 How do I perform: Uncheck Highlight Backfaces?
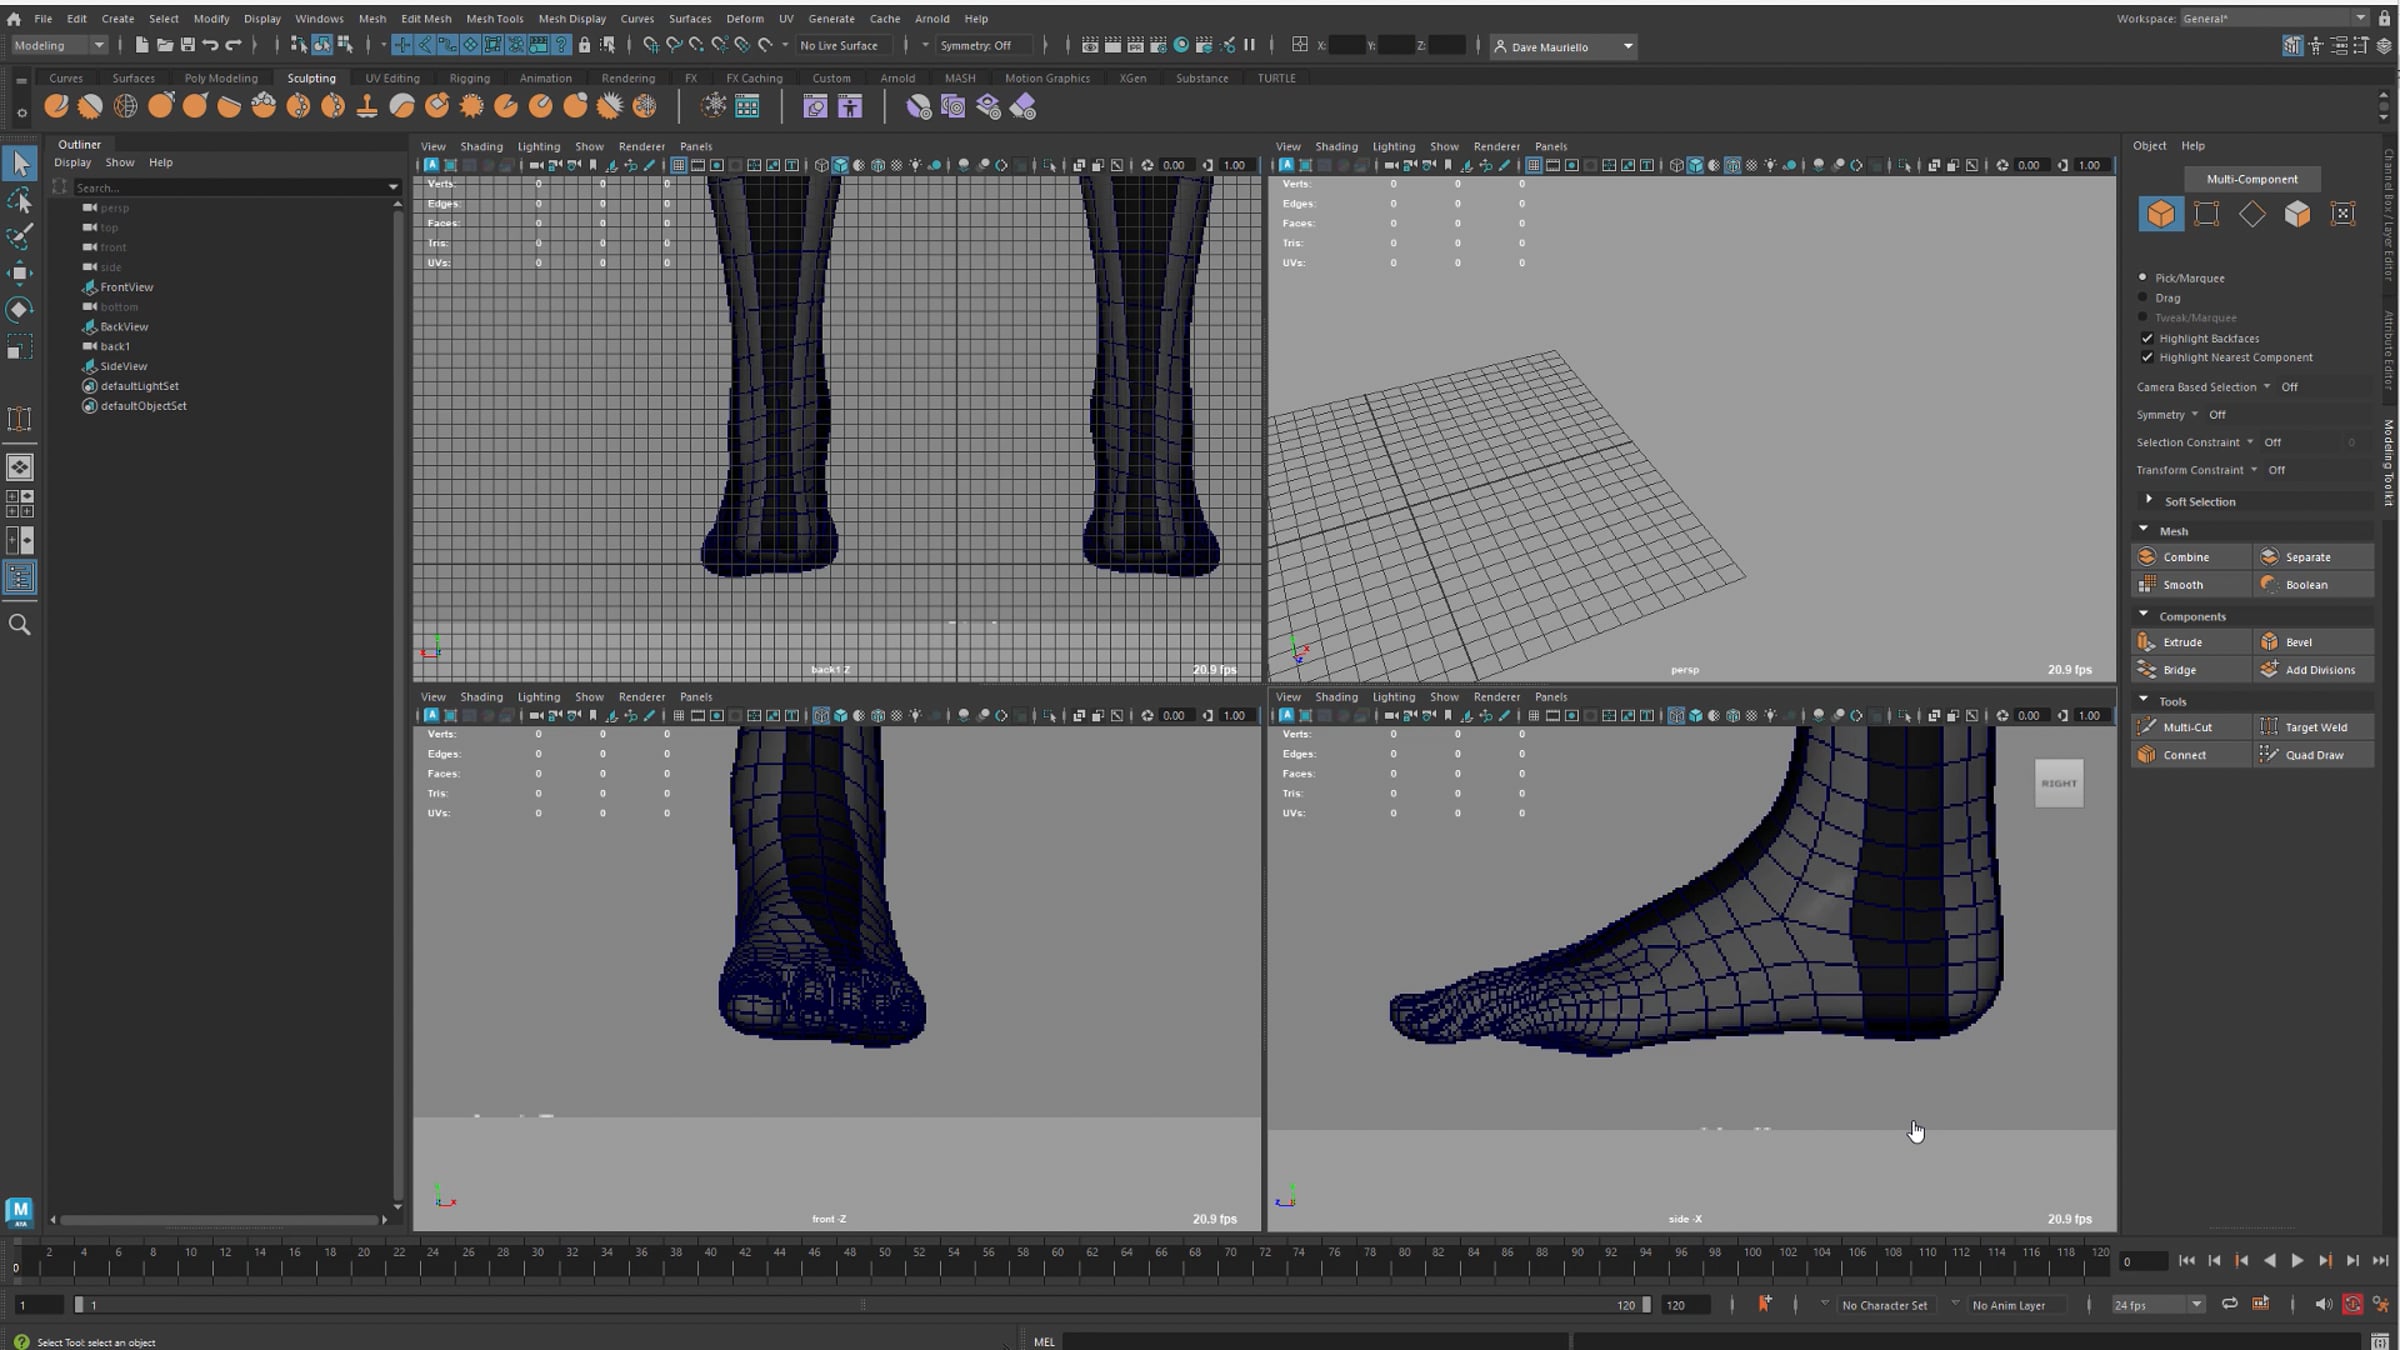[2147, 338]
